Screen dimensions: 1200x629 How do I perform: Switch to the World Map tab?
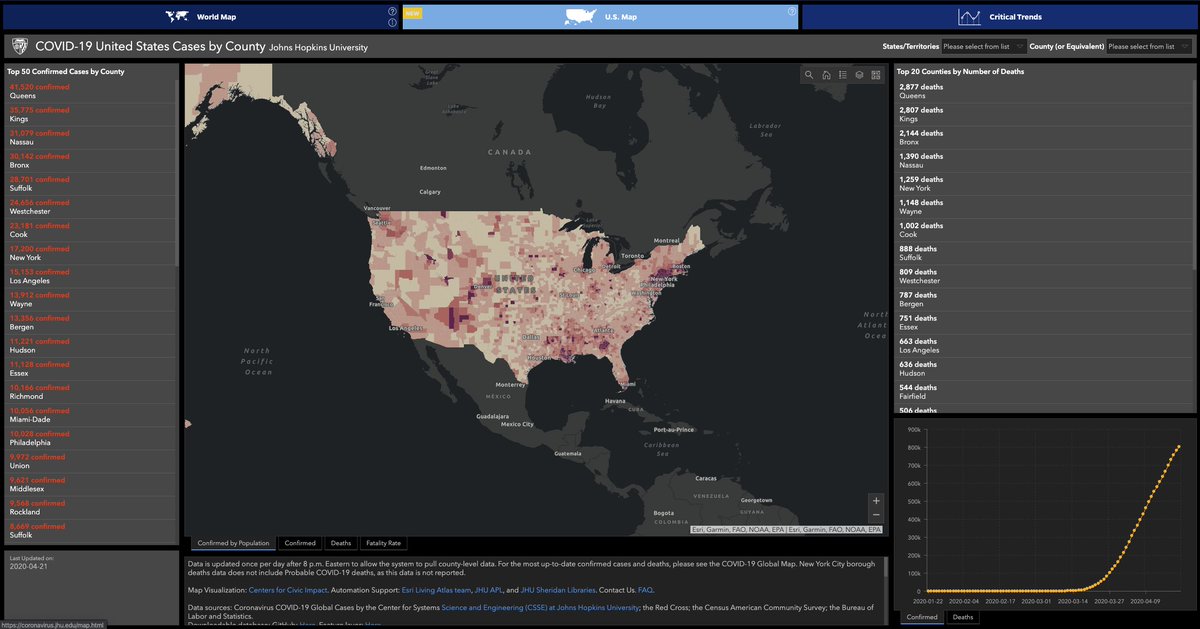(200, 17)
